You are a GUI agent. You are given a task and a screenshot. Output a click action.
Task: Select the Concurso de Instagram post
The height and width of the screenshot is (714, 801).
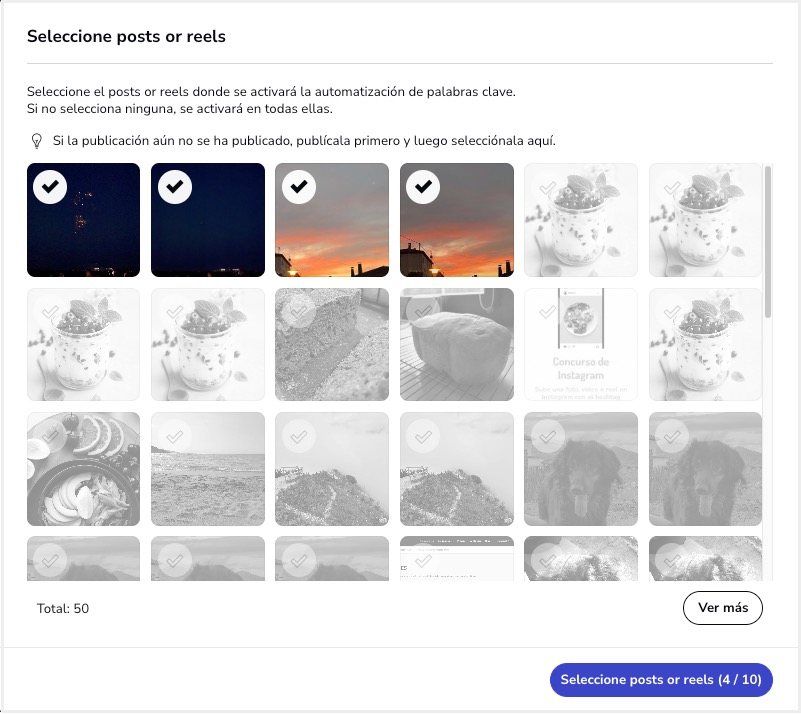click(x=580, y=345)
